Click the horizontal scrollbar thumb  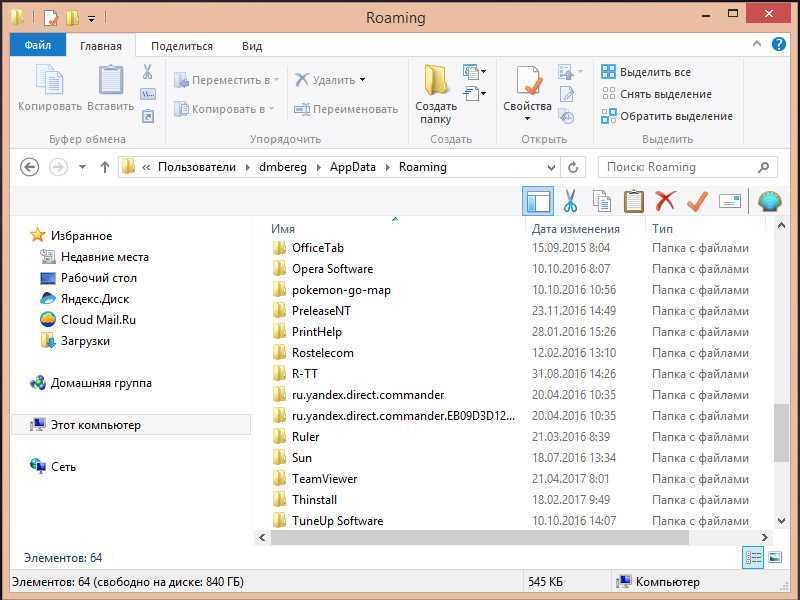pos(480,537)
